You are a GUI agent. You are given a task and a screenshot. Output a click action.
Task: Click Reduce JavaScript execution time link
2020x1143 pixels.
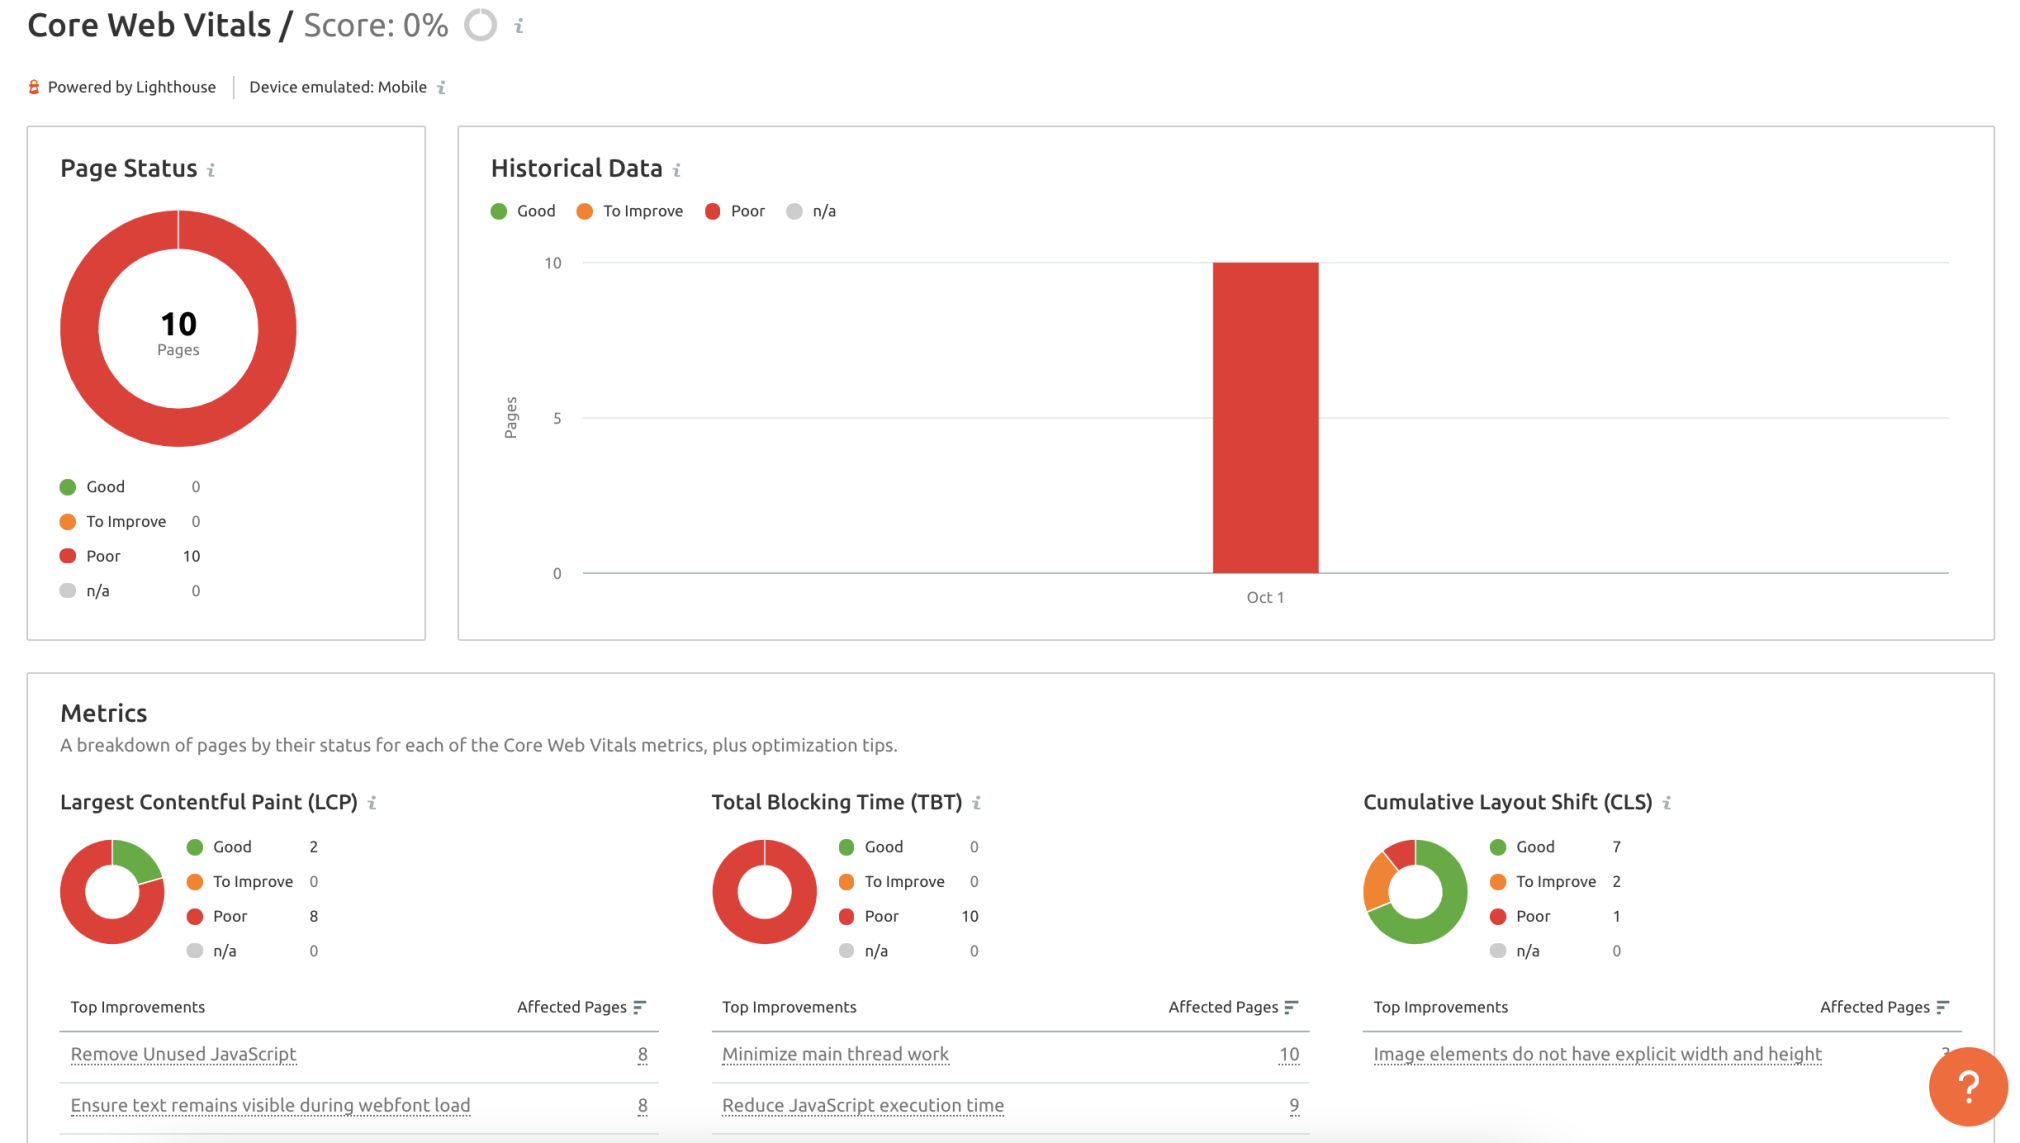click(862, 1105)
